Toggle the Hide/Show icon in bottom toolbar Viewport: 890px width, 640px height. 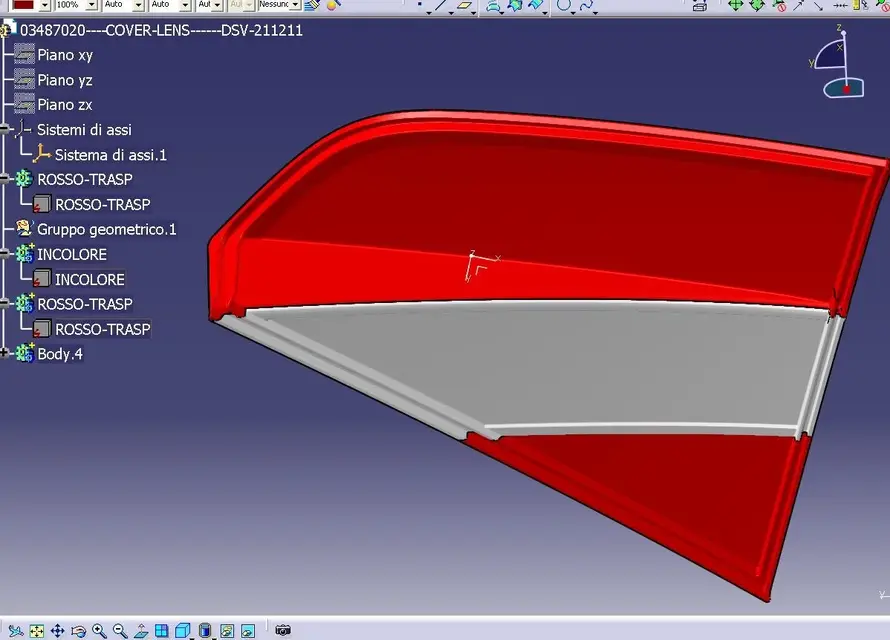(226, 631)
